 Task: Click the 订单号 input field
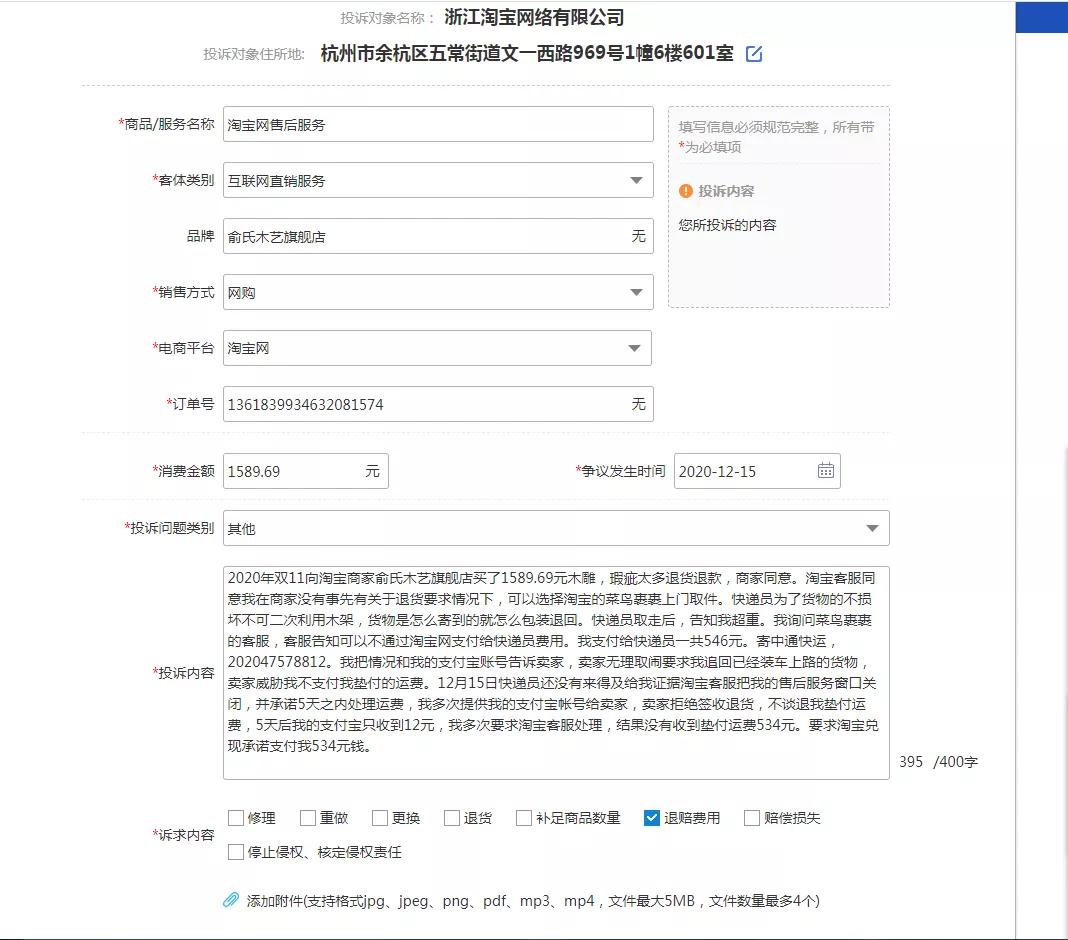[x=438, y=404]
